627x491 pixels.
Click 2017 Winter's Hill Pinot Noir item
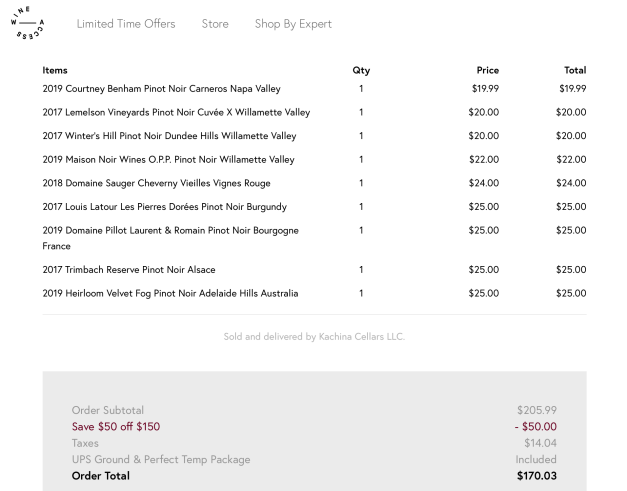(x=169, y=136)
